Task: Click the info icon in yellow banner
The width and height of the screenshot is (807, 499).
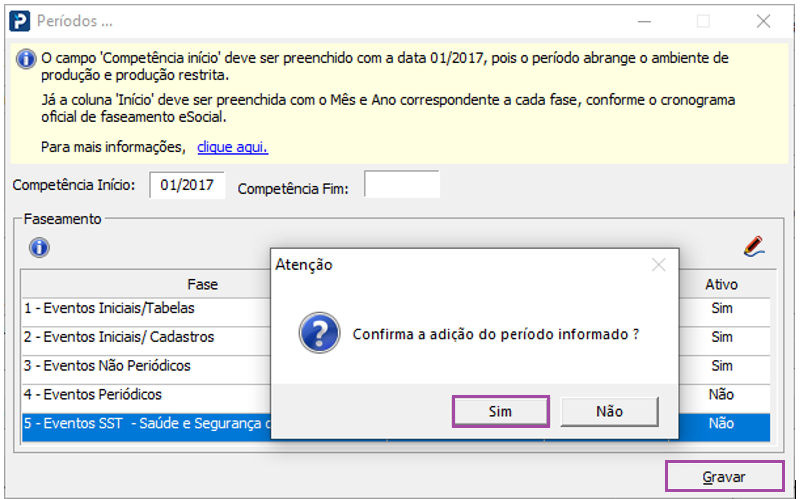Action: point(26,59)
